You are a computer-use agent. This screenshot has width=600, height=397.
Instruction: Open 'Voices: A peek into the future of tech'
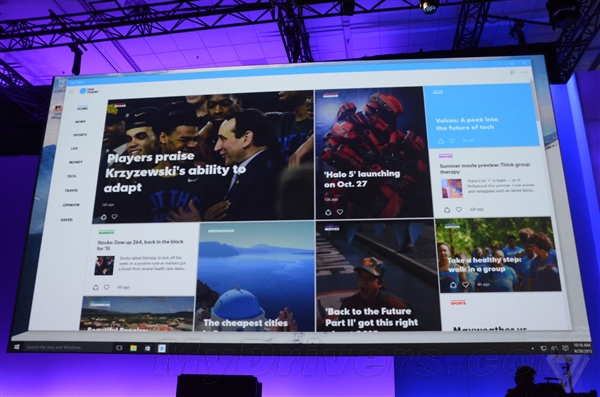[467, 124]
